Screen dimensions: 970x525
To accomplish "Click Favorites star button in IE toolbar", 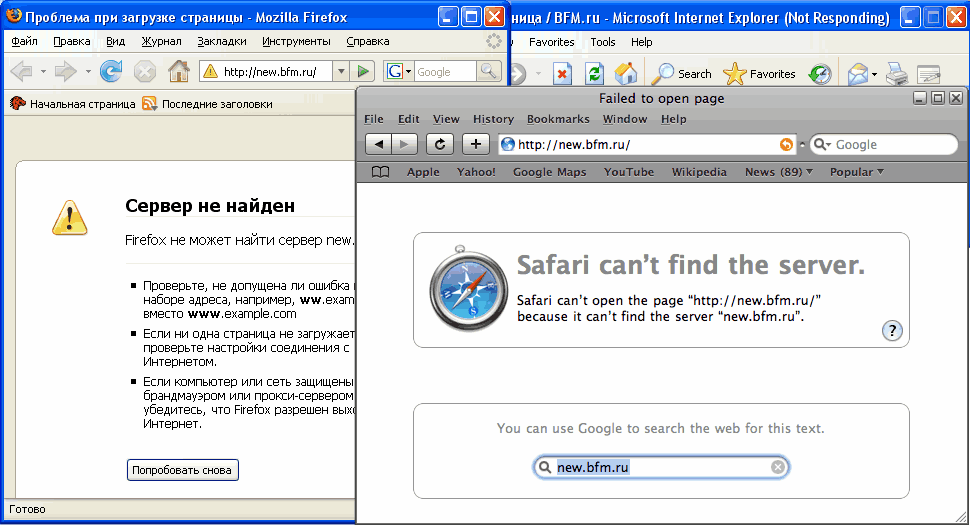I will [x=759, y=74].
